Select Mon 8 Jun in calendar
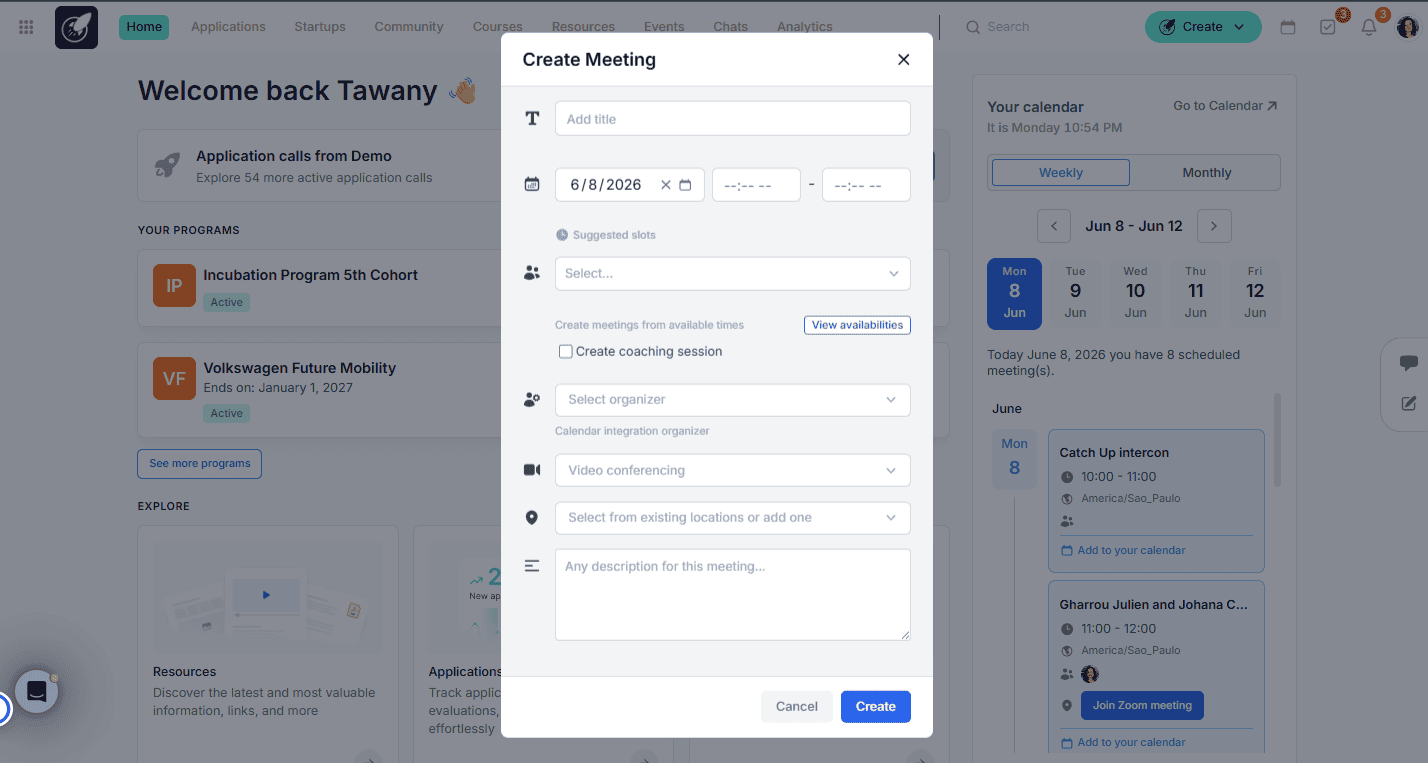This screenshot has height=763, width=1428. coord(1014,293)
